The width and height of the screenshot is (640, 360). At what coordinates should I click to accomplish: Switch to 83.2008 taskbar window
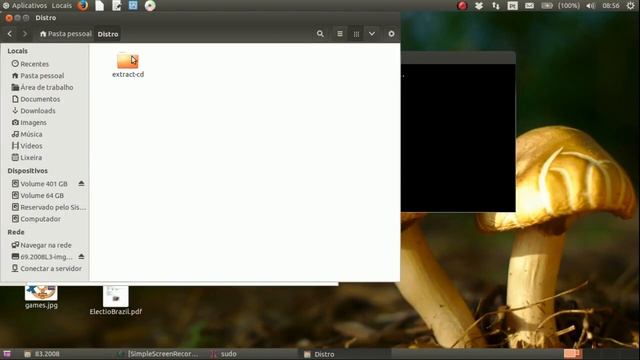tap(42, 354)
